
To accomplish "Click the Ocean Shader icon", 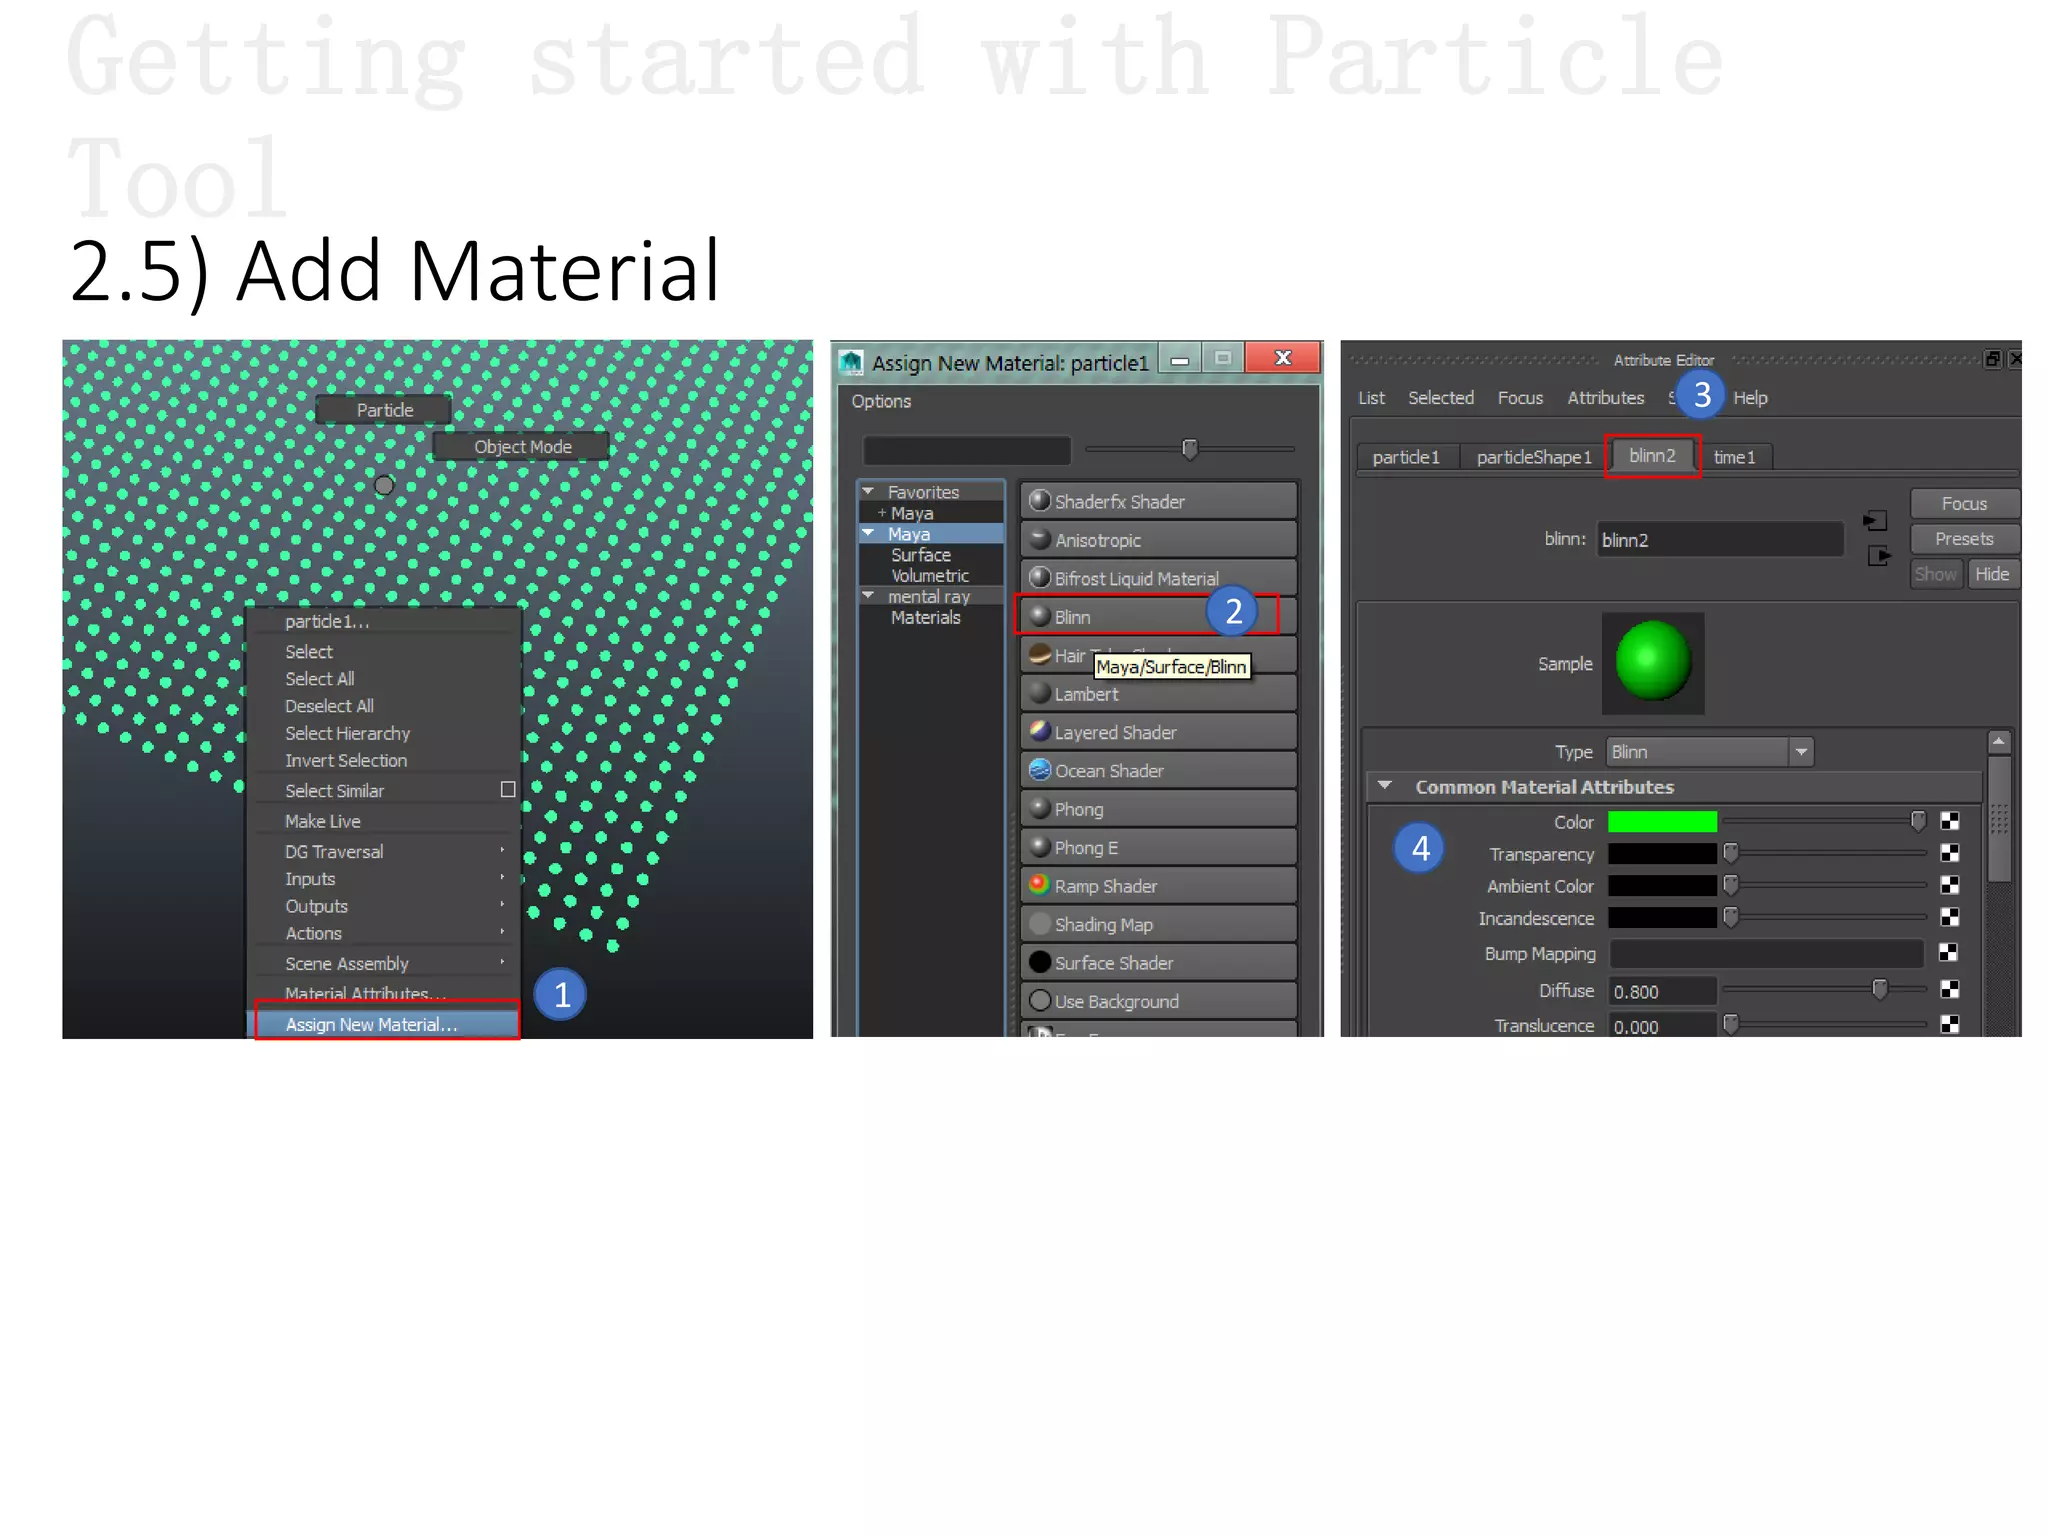I will tap(1039, 770).
